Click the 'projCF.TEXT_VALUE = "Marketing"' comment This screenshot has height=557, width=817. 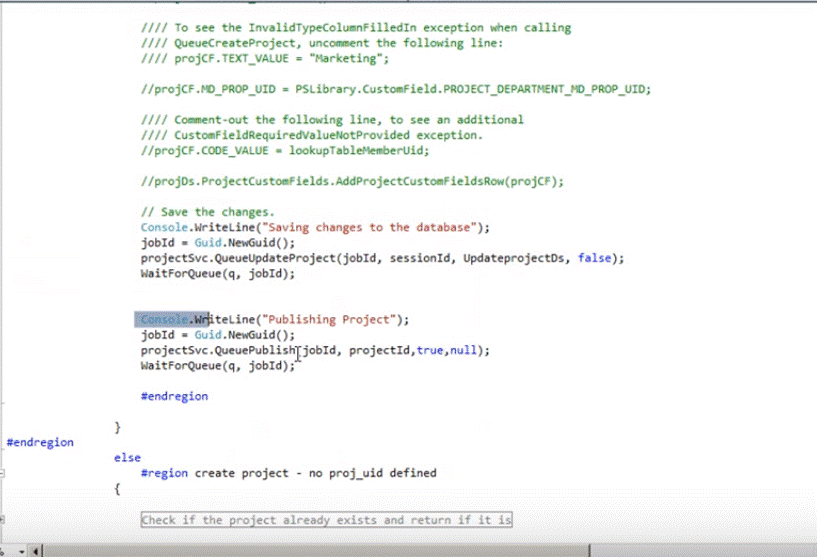point(265,58)
